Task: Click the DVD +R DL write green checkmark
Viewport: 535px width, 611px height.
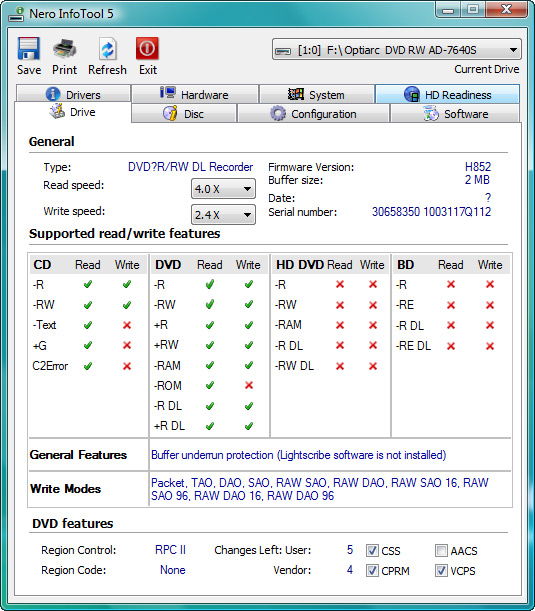Action: pos(249,426)
